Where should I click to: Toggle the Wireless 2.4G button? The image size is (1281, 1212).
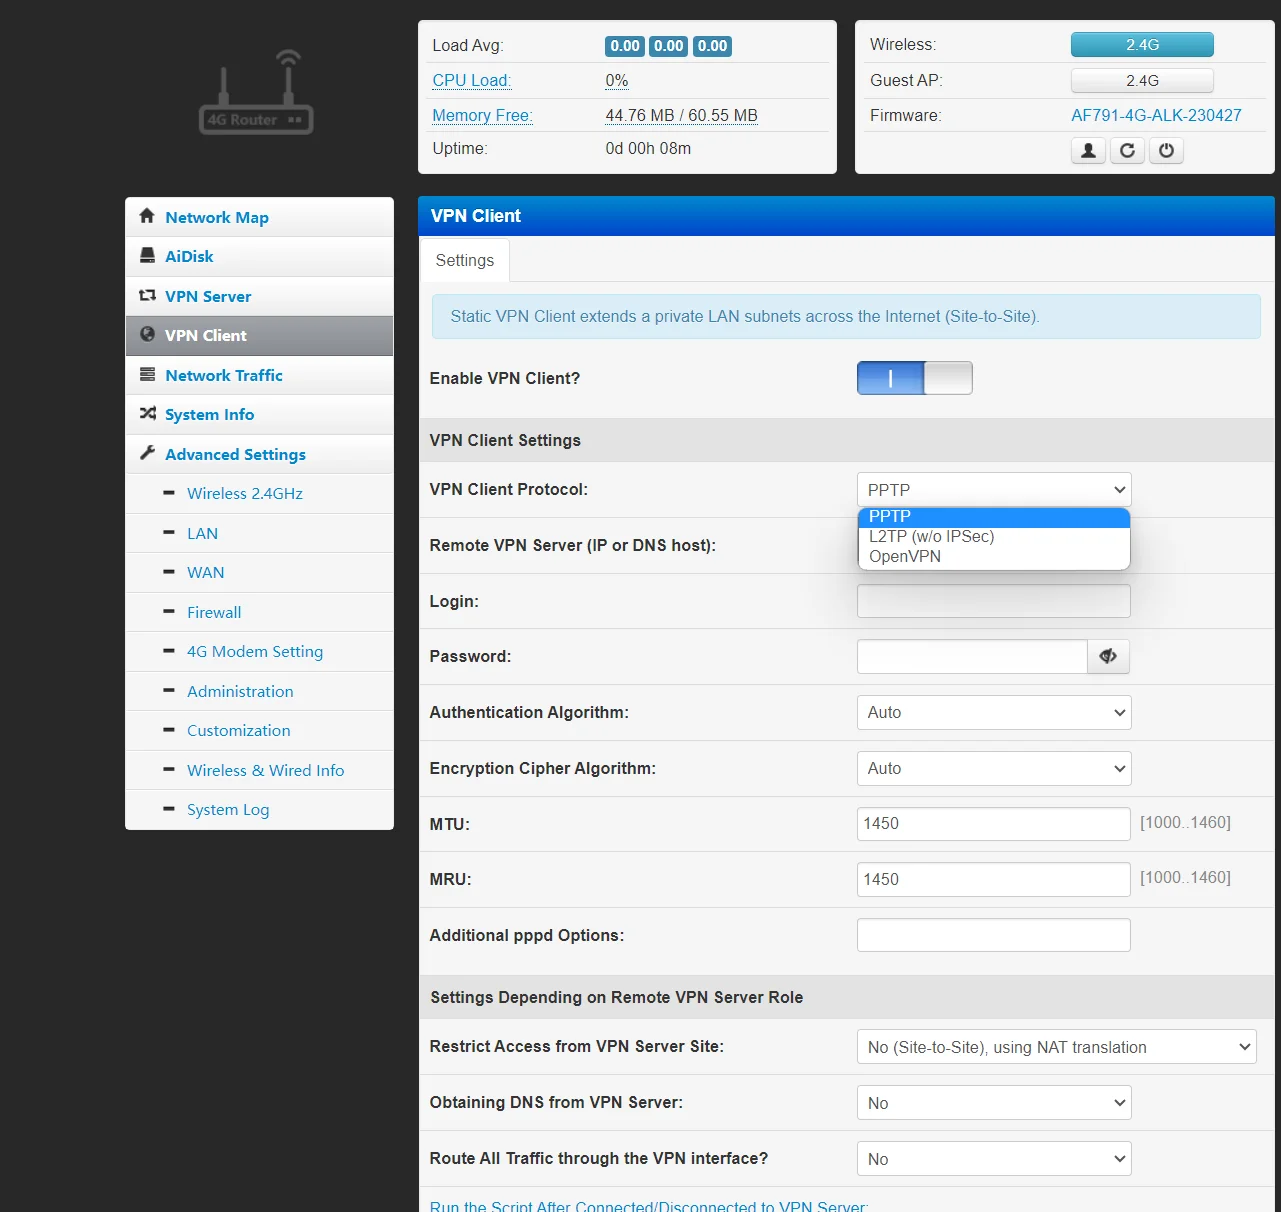click(1142, 44)
